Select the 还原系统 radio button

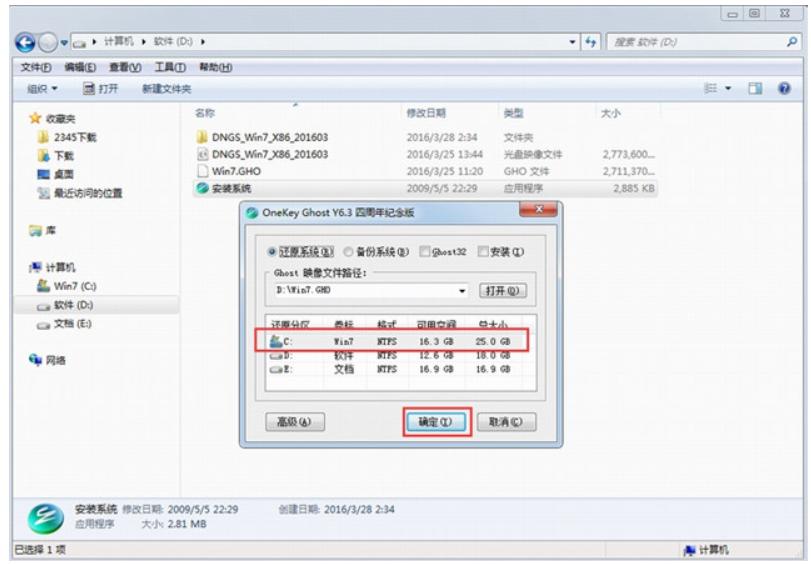[272, 252]
